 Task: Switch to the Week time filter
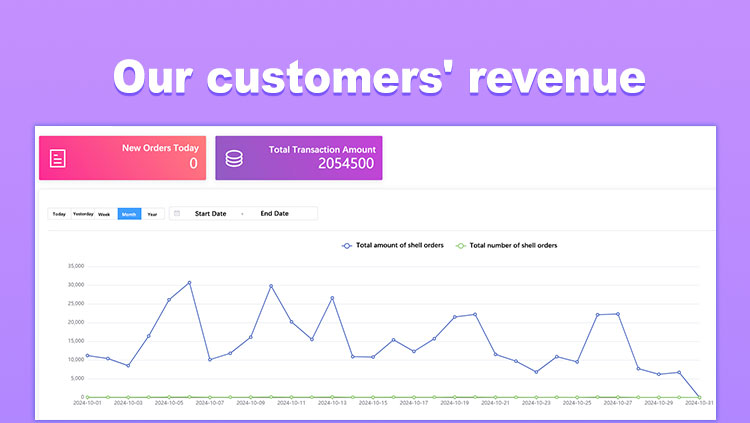104,214
